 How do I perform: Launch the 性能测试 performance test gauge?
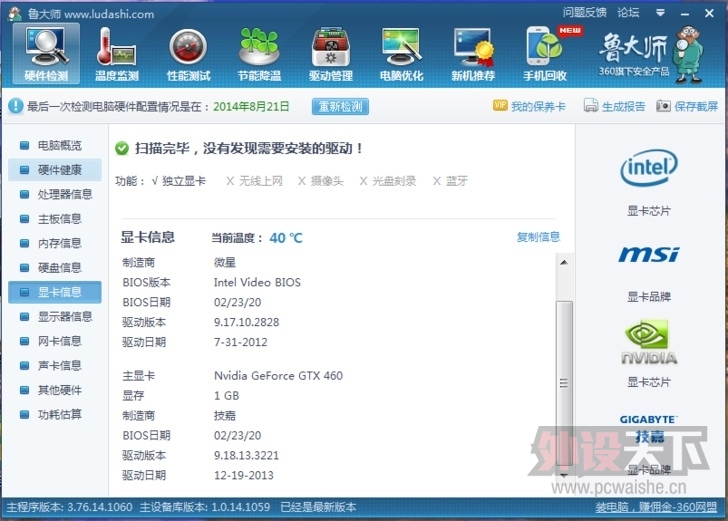click(x=188, y=54)
